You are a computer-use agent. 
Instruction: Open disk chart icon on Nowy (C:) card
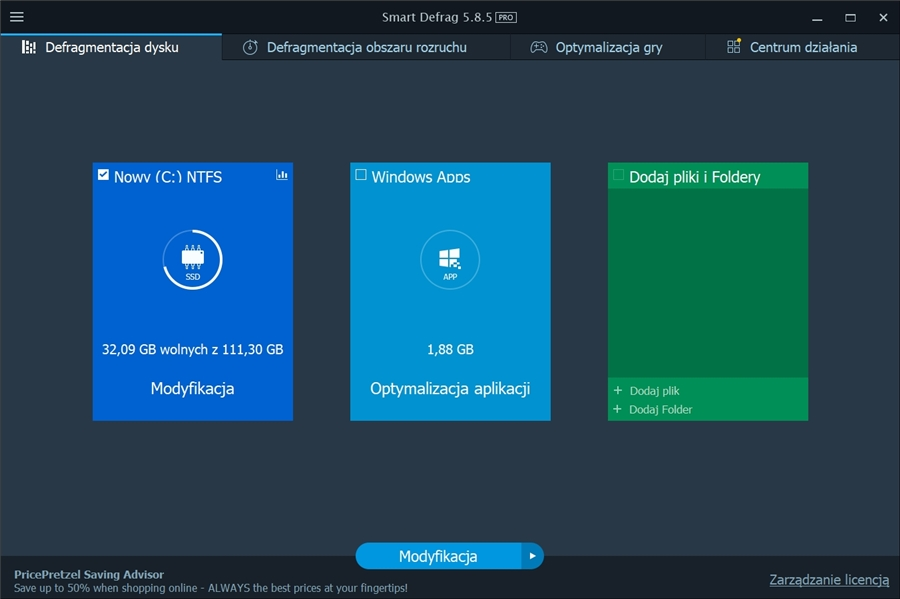click(x=282, y=175)
